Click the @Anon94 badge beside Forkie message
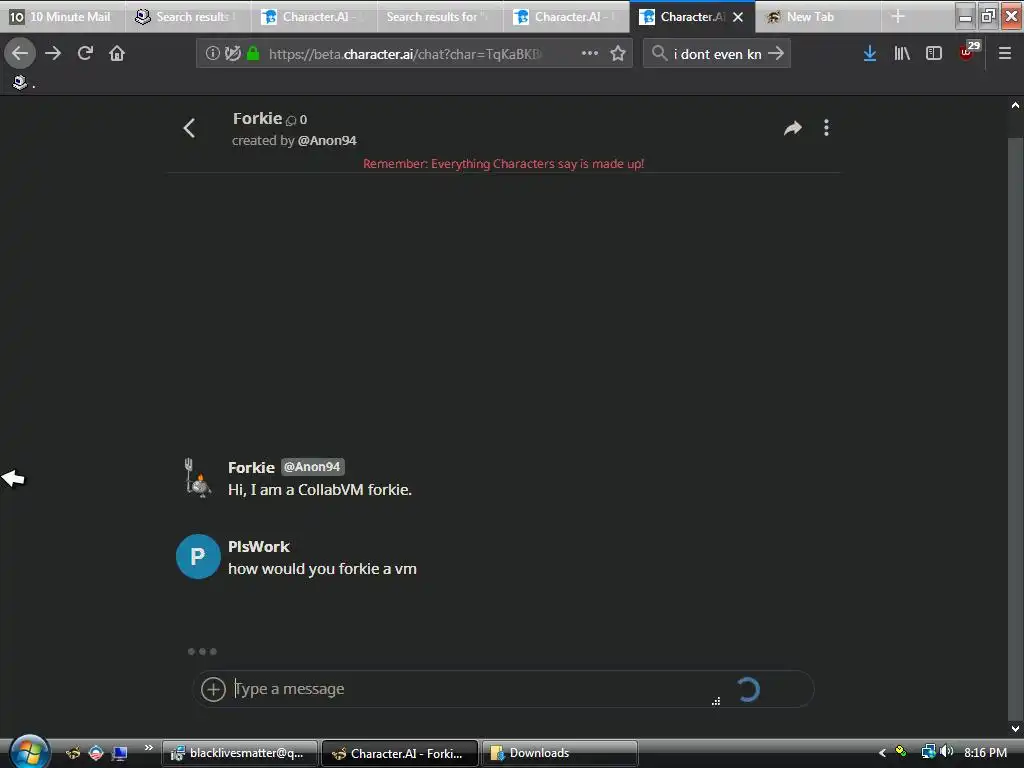The width and height of the screenshot is (1024, 768). point(313,467)
